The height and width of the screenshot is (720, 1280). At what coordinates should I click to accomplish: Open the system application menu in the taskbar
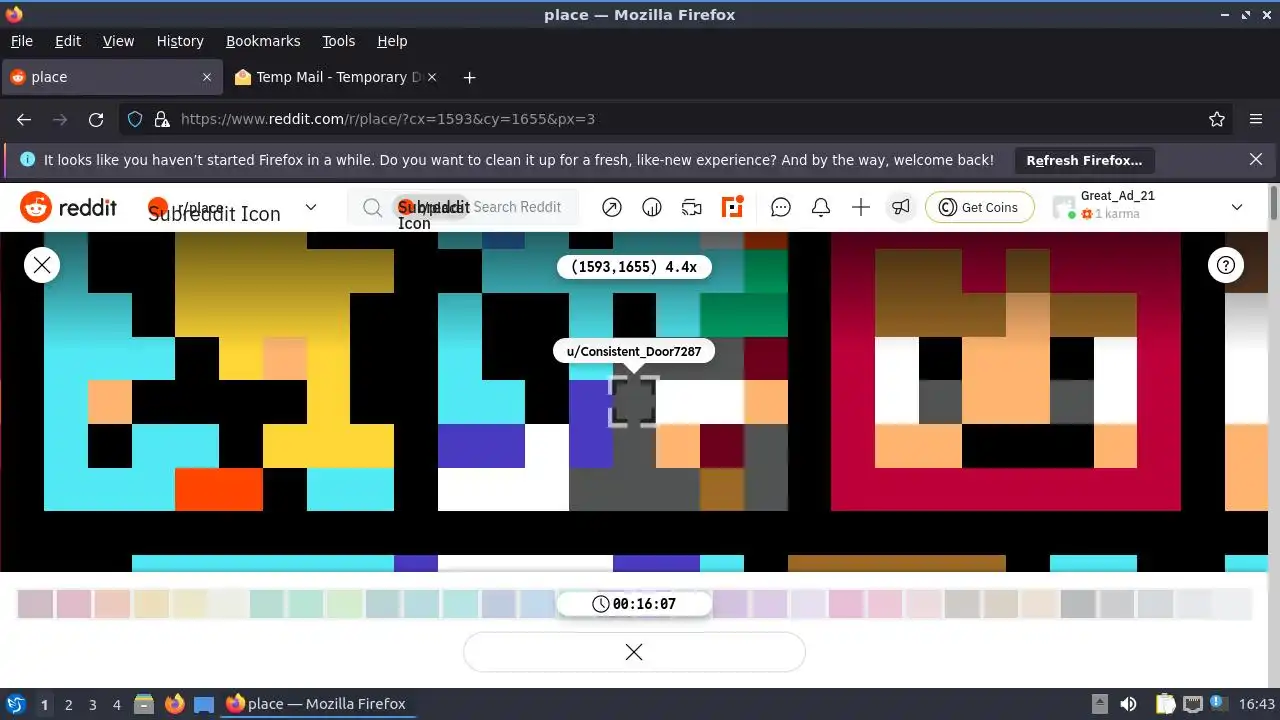tap(15, 704)
